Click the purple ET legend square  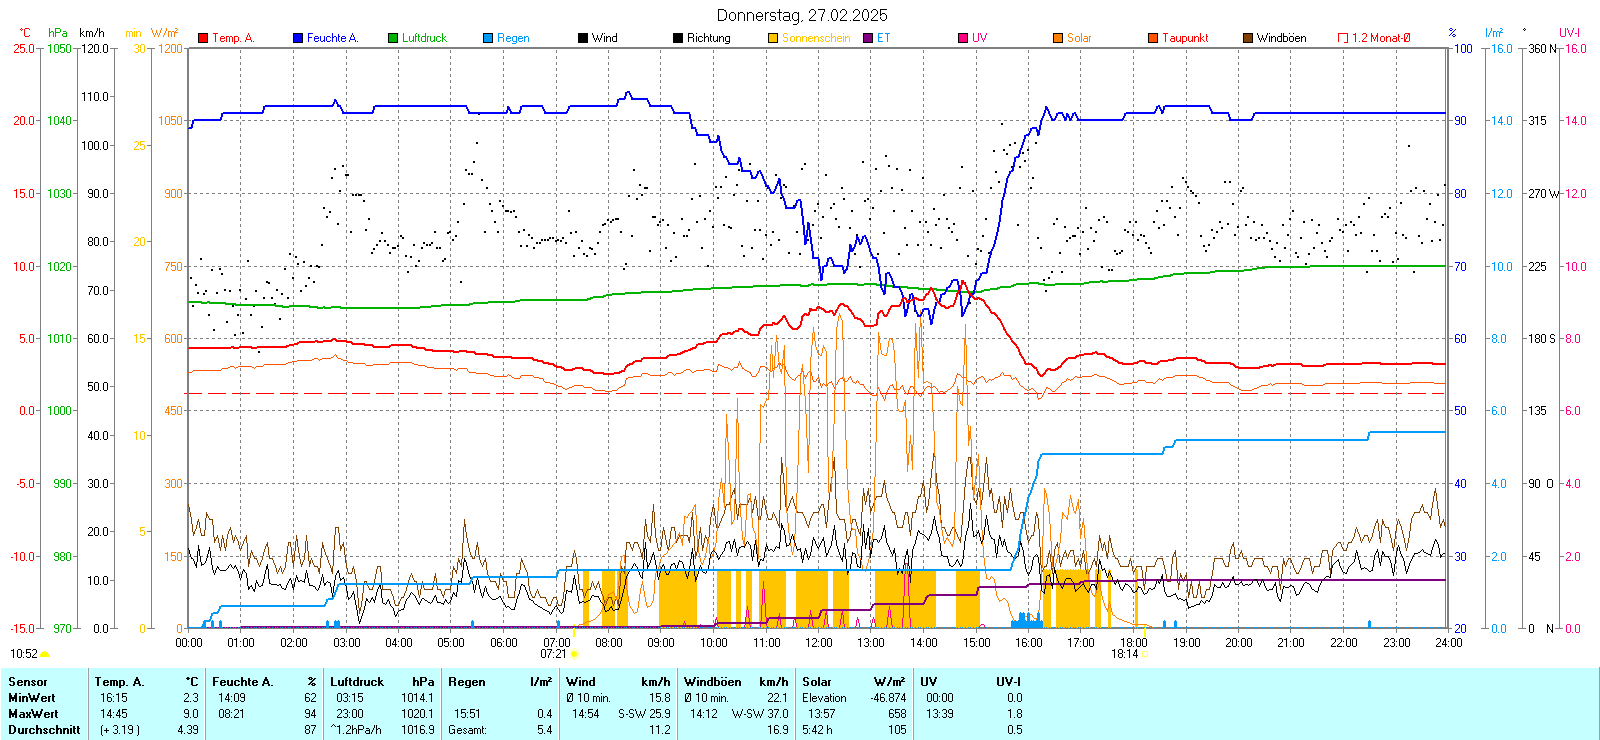(868, 38)
